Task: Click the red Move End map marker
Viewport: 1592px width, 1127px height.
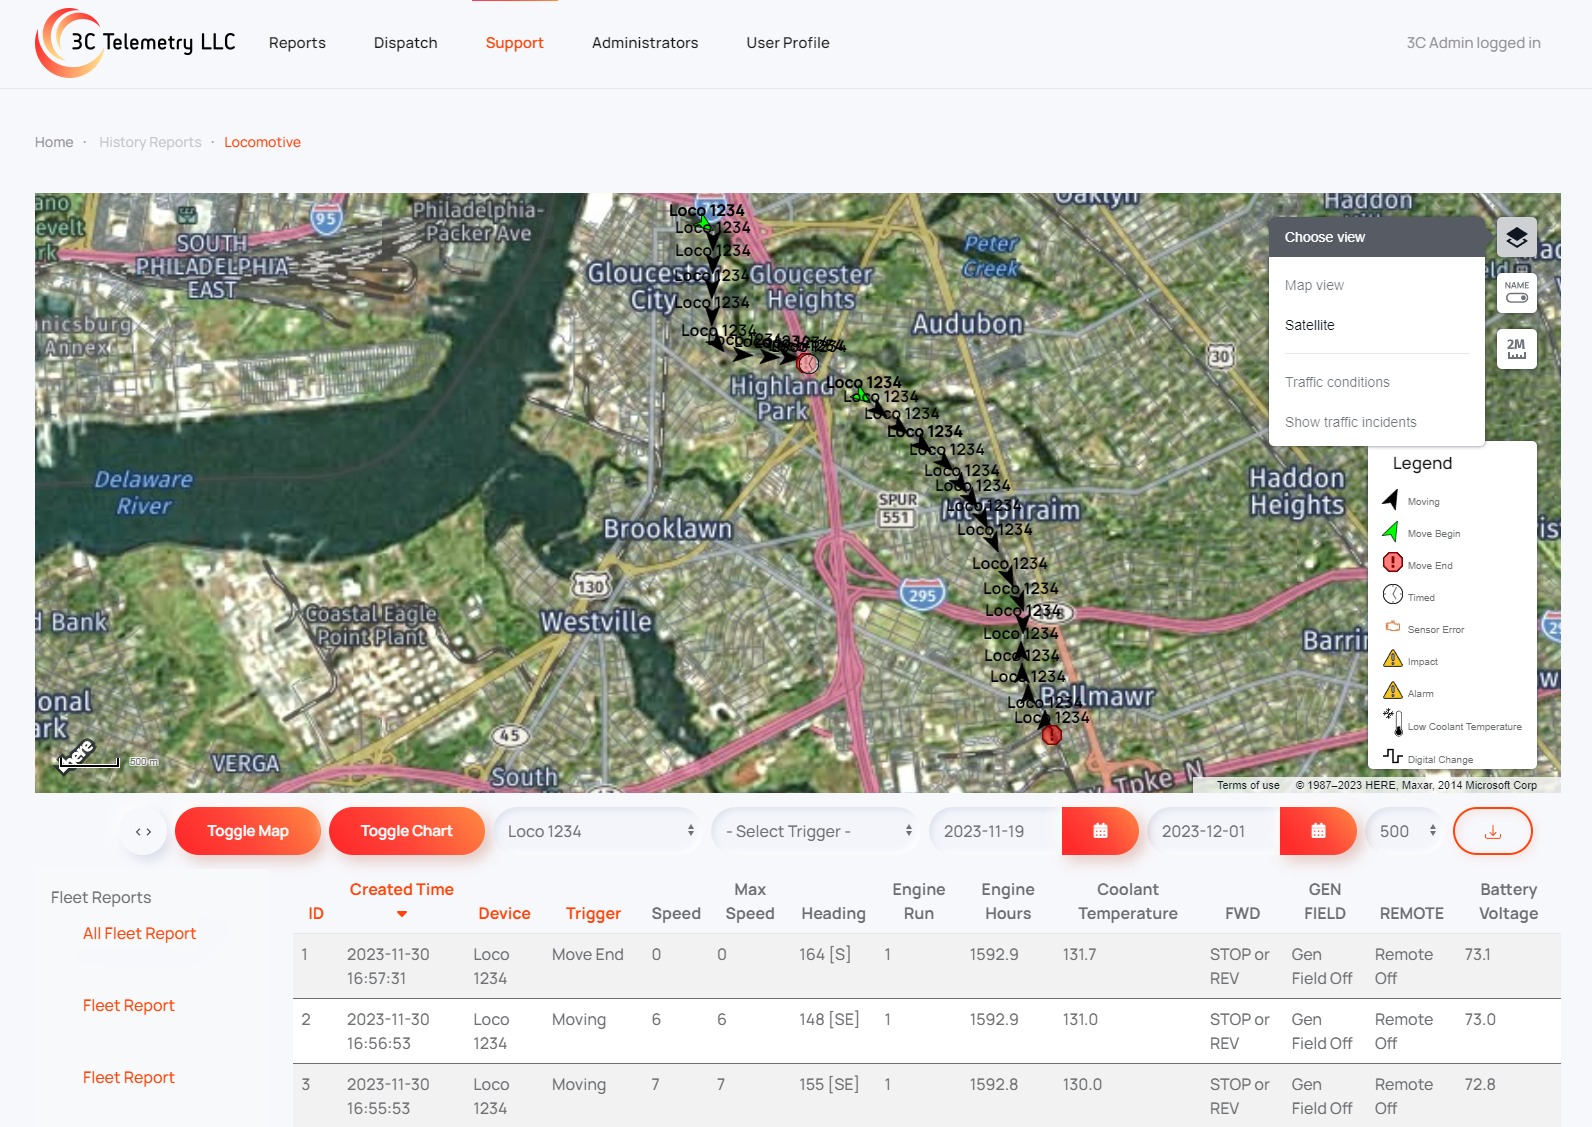Action: click(x=1051, y=736)
